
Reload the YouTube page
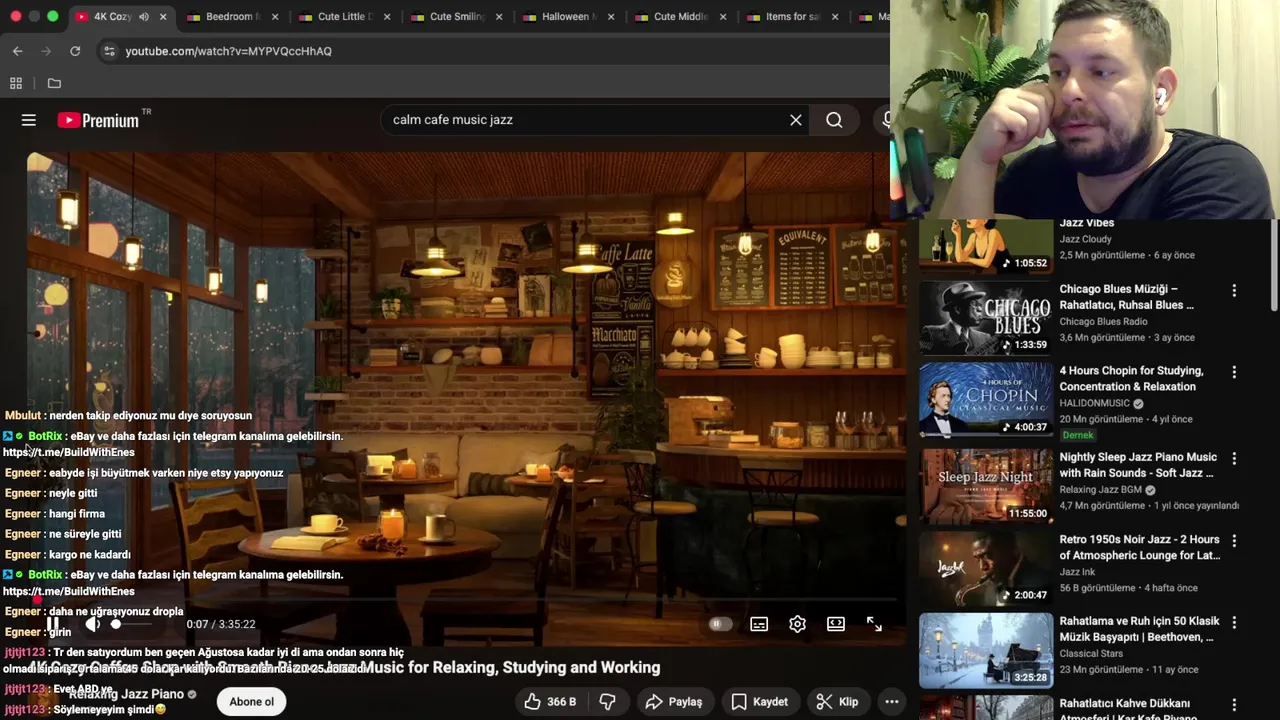click(x=75, y=51)
